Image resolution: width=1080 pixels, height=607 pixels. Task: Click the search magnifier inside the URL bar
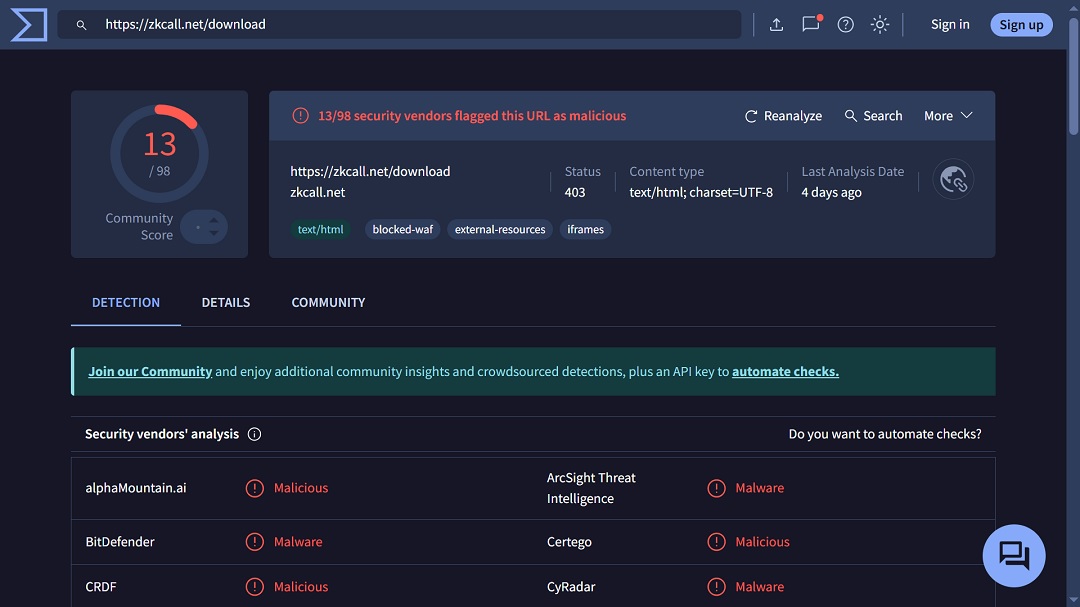(81, 24)
